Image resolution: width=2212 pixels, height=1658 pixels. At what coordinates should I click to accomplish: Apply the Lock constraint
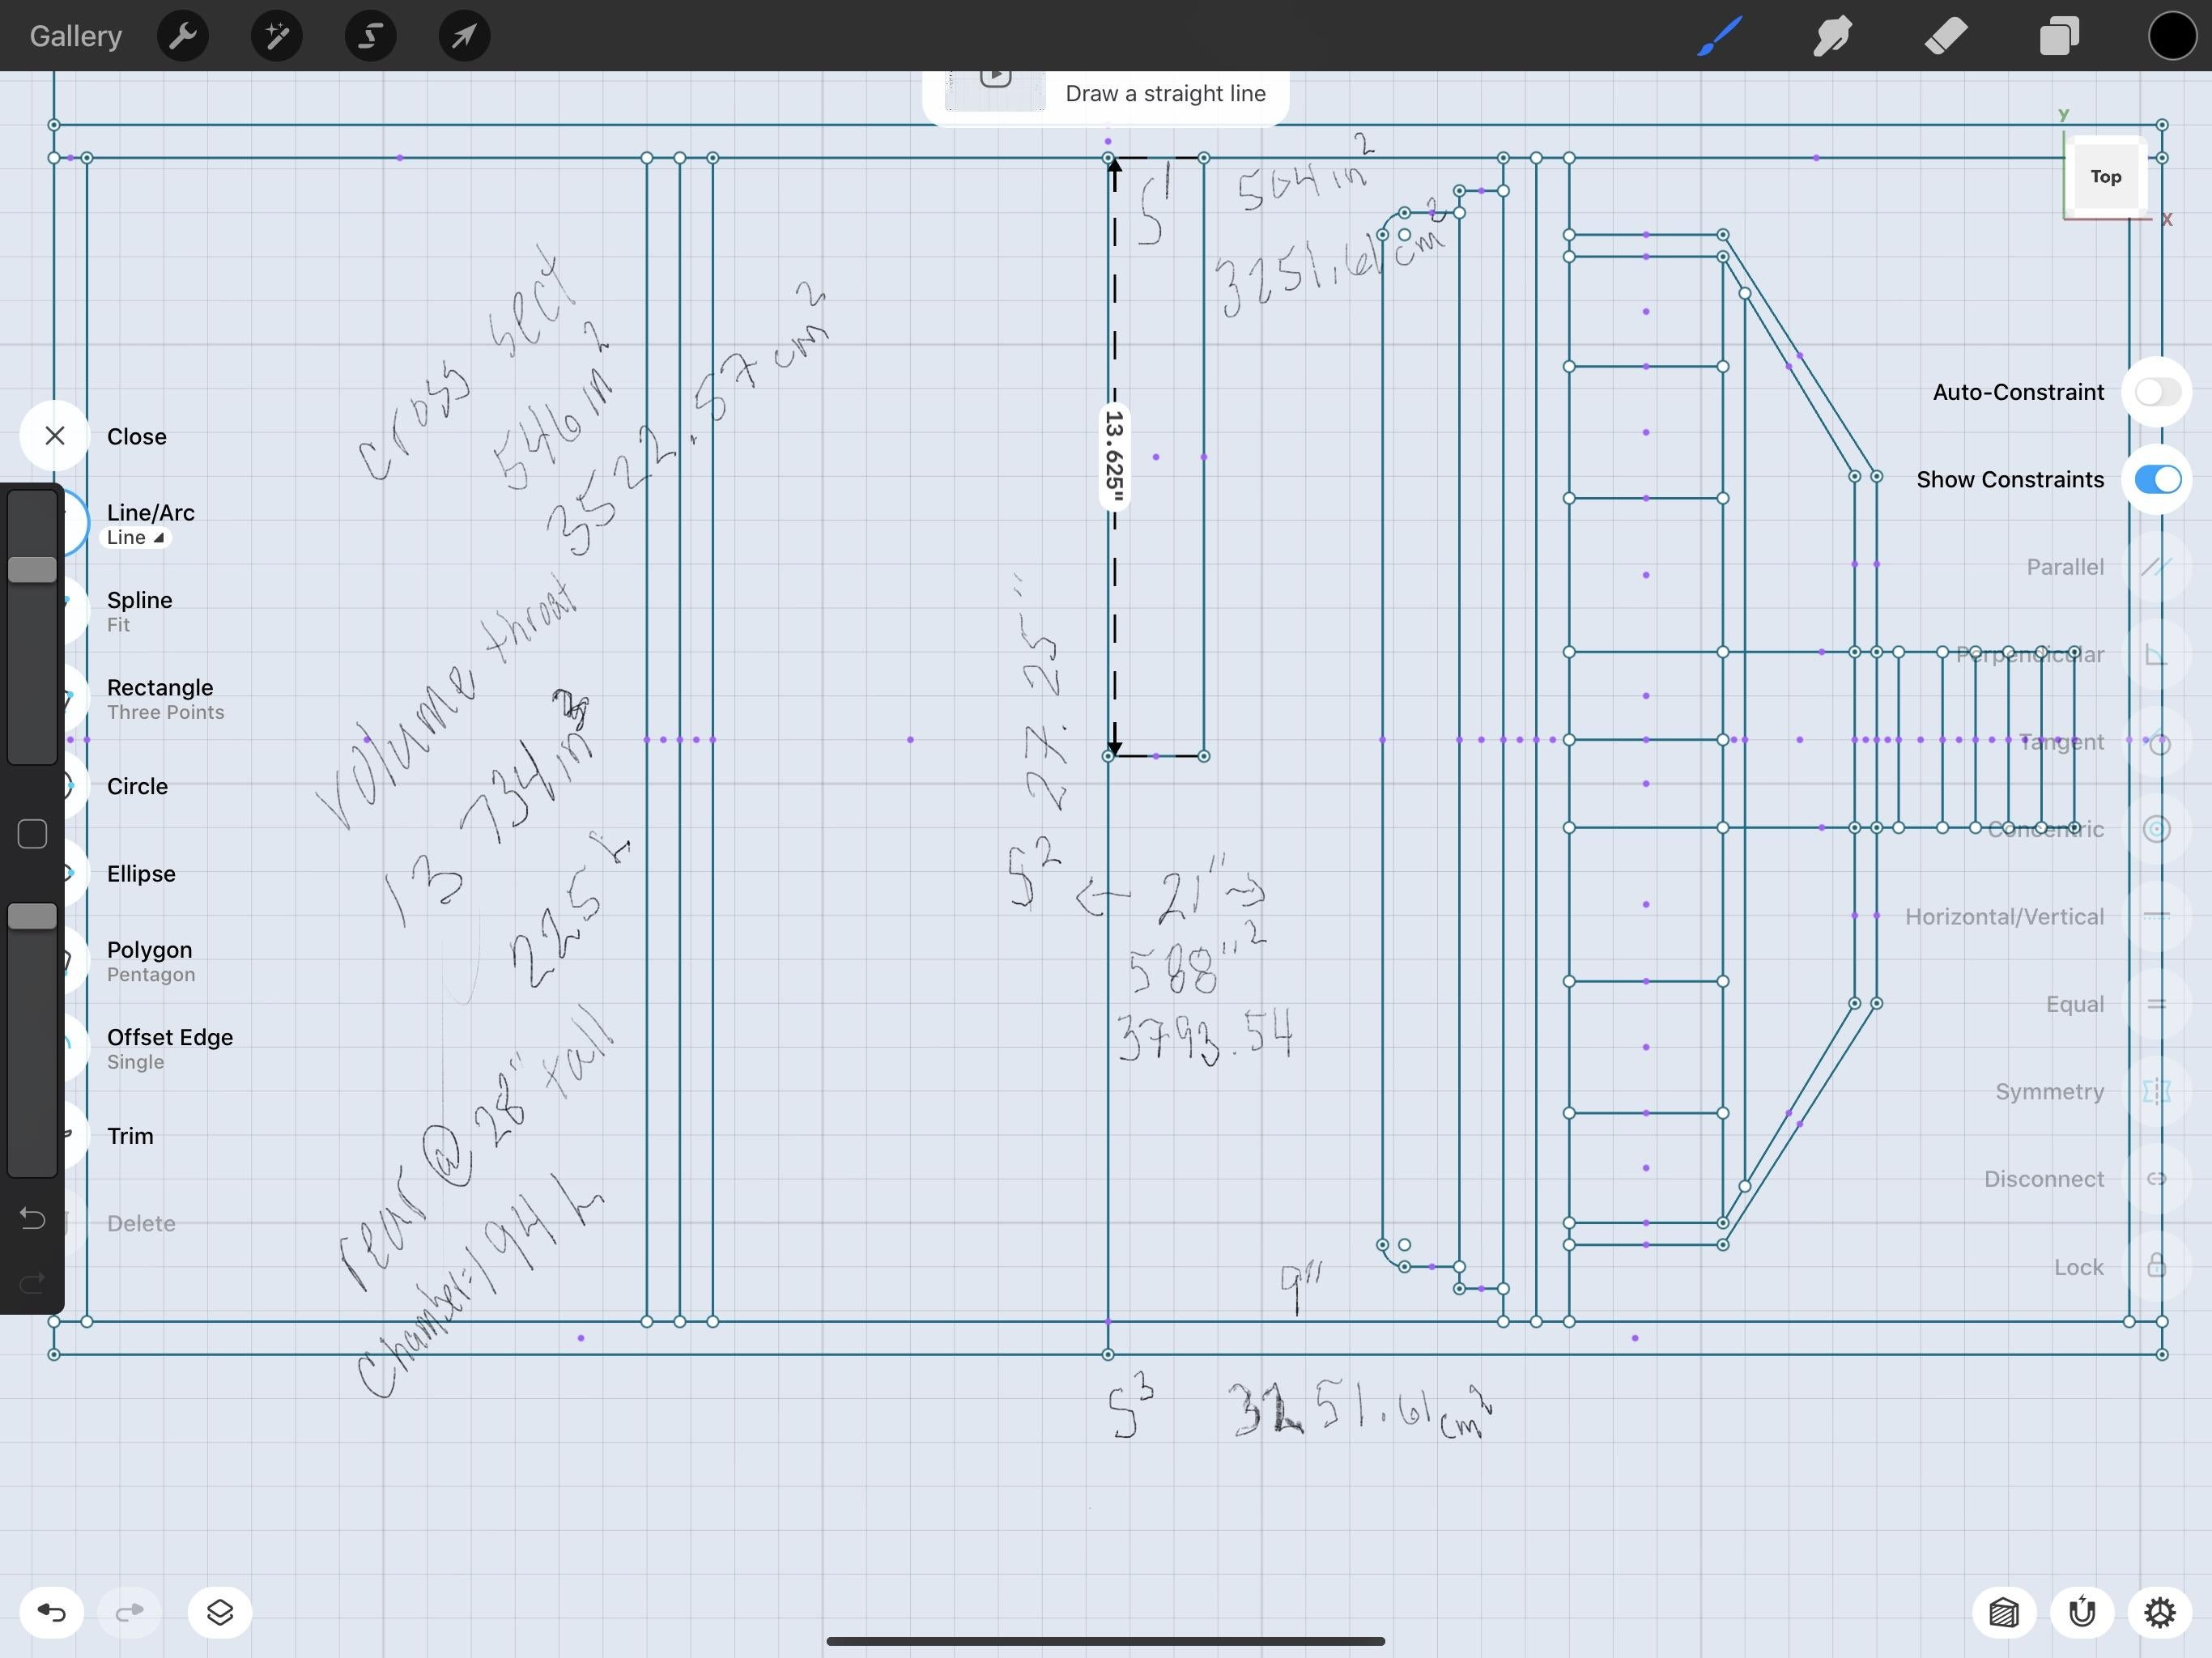[2156, 1267]
